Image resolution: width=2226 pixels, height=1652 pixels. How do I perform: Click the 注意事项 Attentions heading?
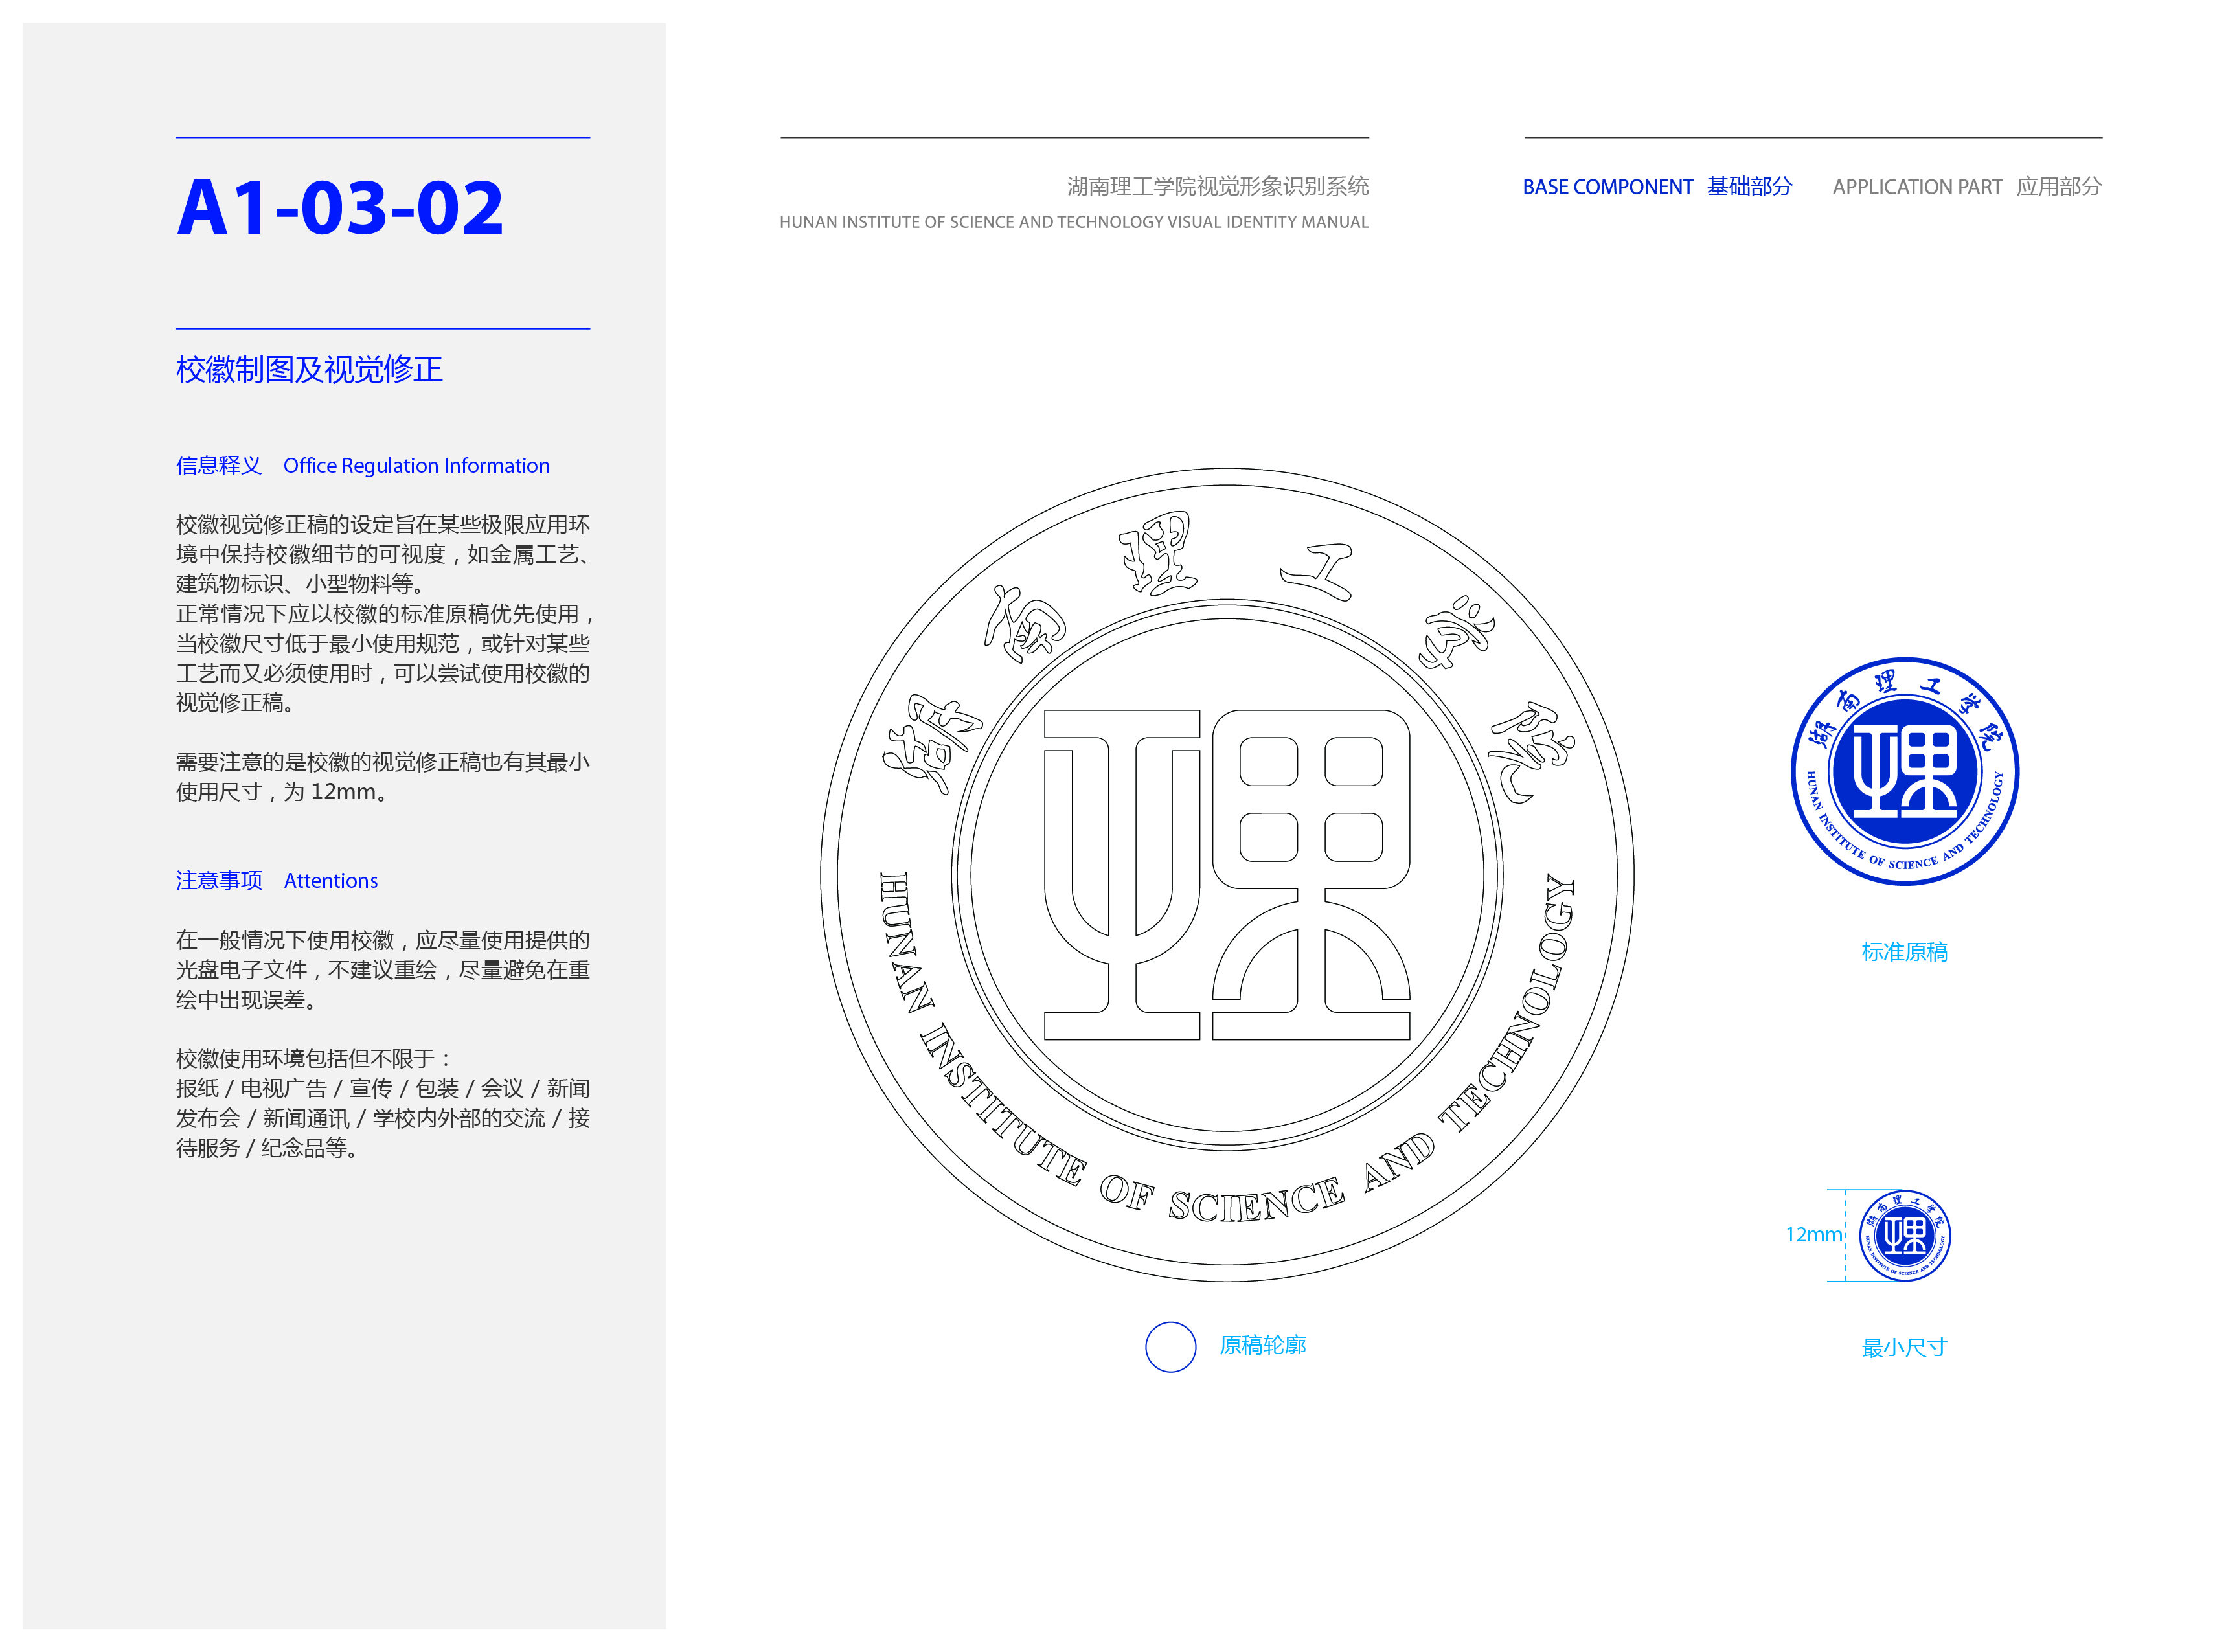click(x=276, y=881)
